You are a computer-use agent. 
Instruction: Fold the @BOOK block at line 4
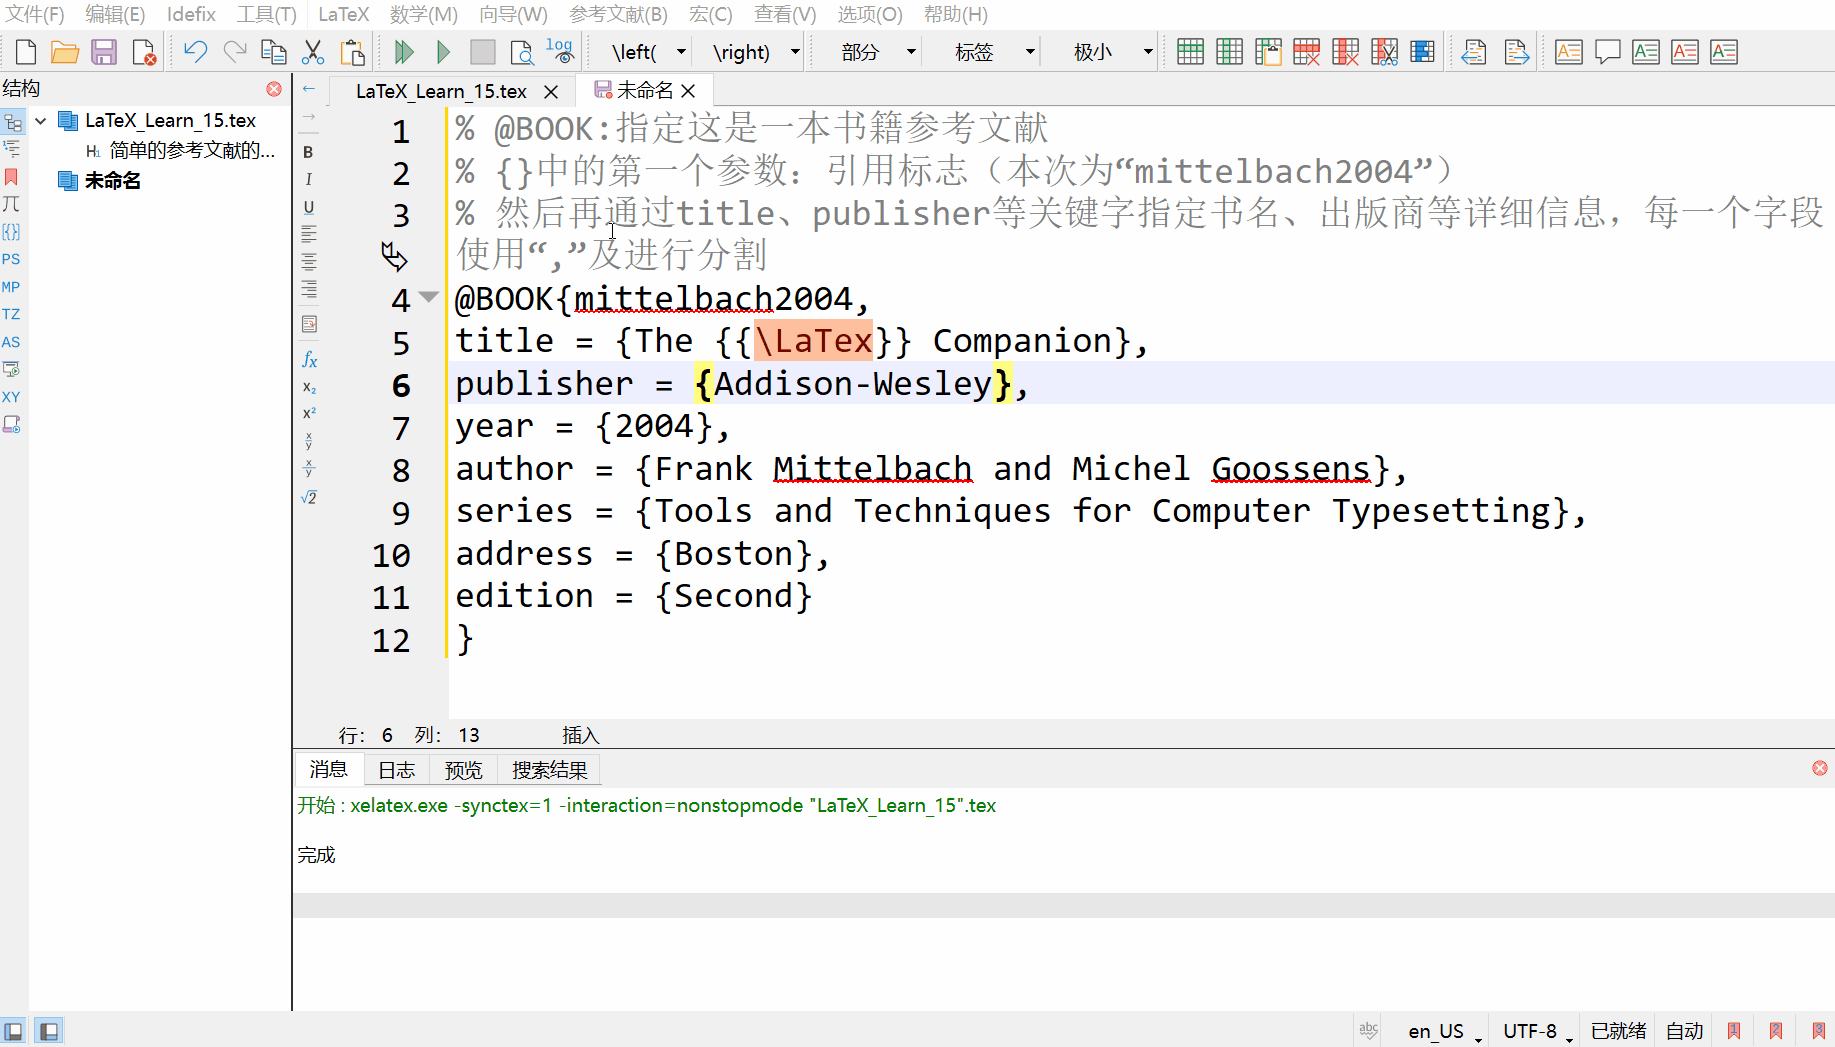pos(429,297)
